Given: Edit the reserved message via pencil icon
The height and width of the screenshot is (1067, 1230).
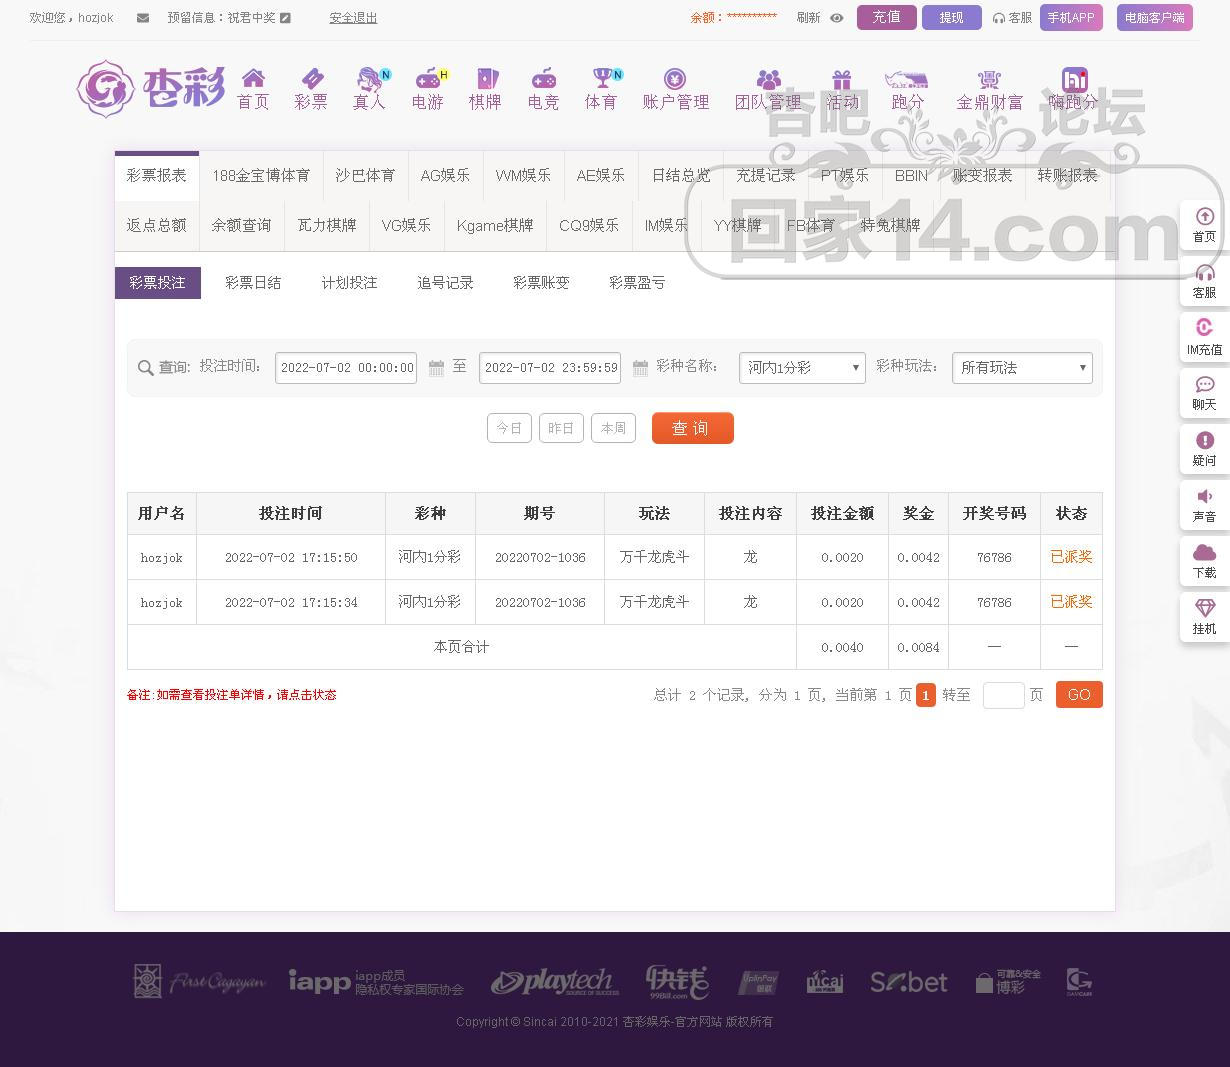Looking at the screenshot, I should point(286,18).
